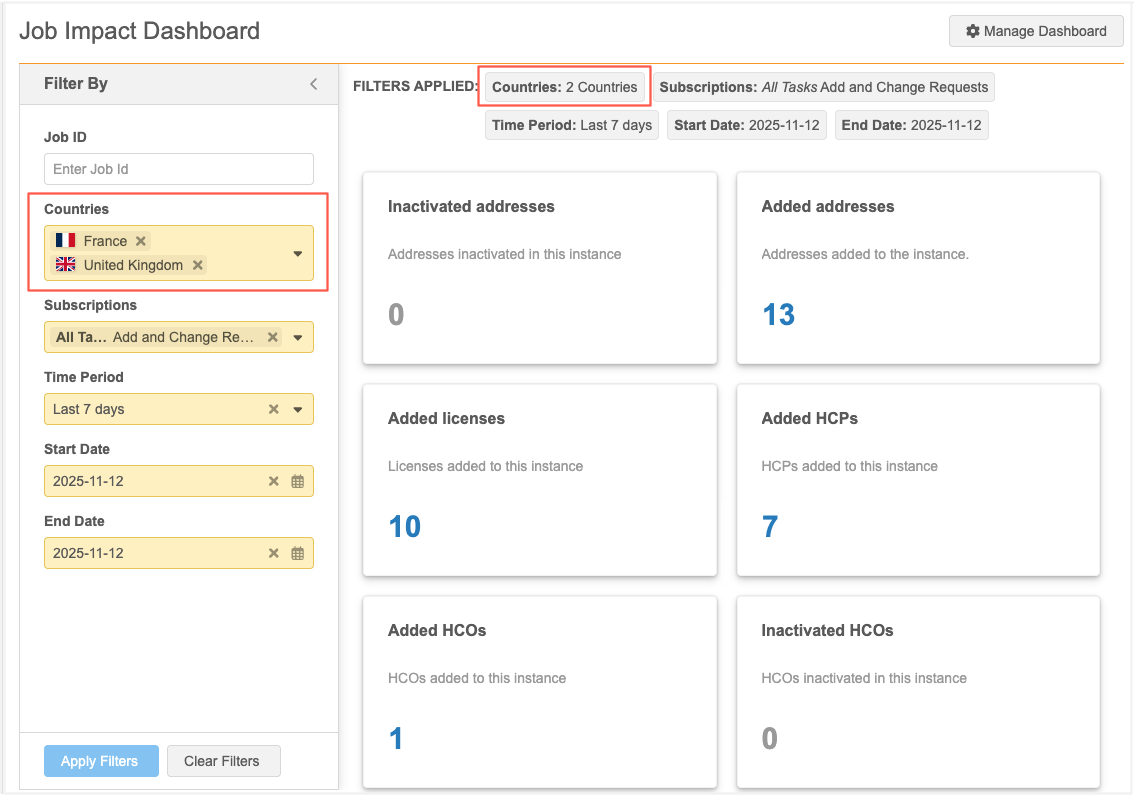Image resolution: width=1134 pixels, height=795 pixels.
Task: Type in the Job ID field
Action: tap(179, 169)
